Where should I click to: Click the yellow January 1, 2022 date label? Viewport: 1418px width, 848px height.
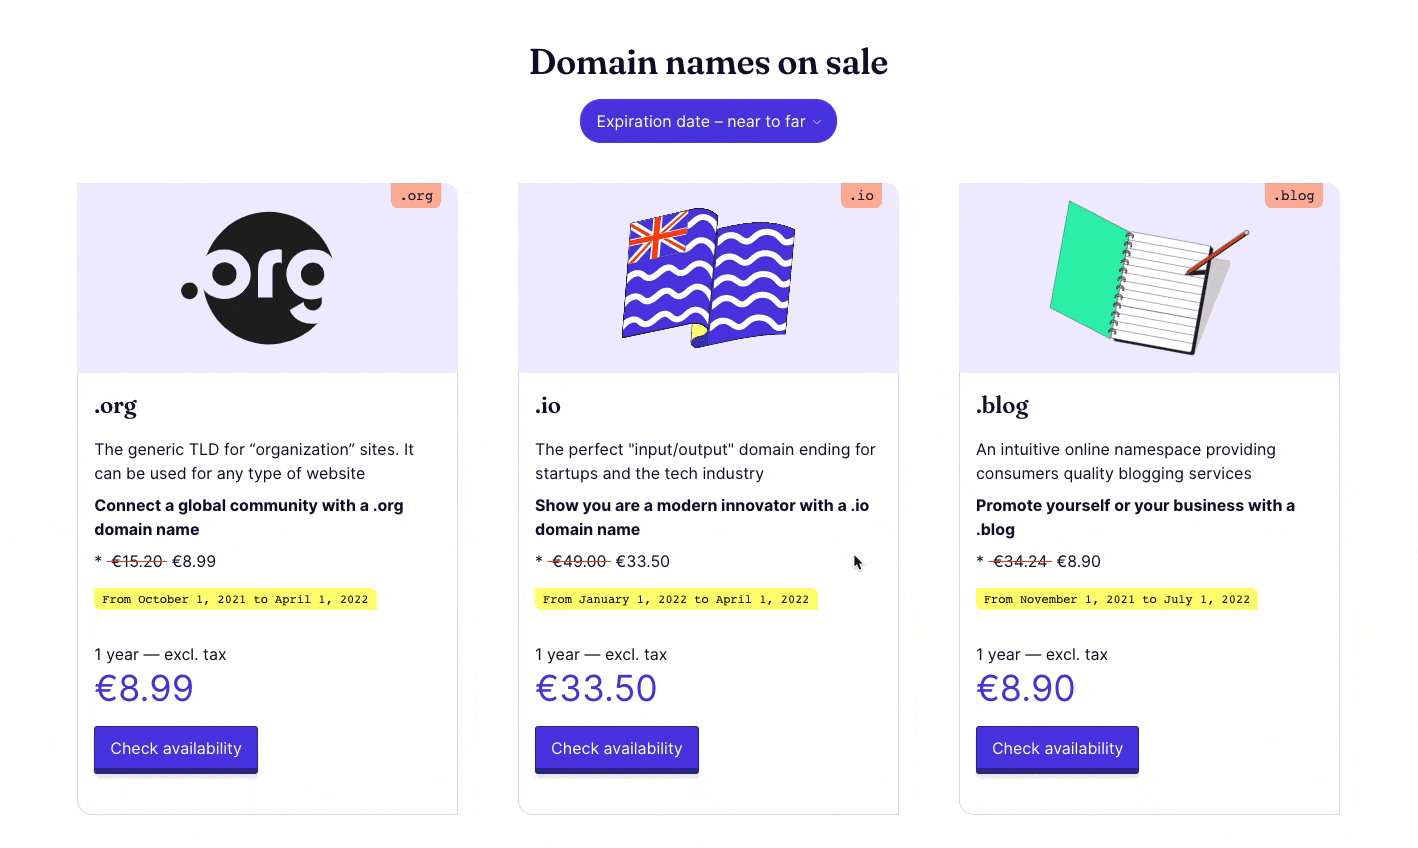[676, 600]
